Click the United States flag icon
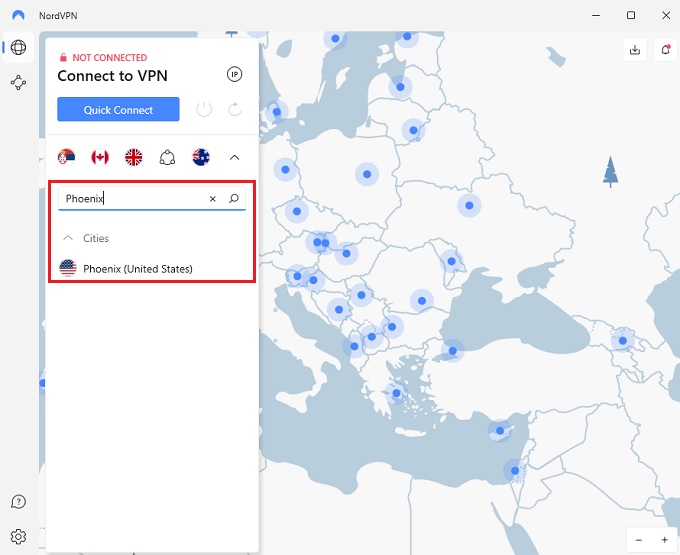680x555 pixels. (x=68, y=268)
